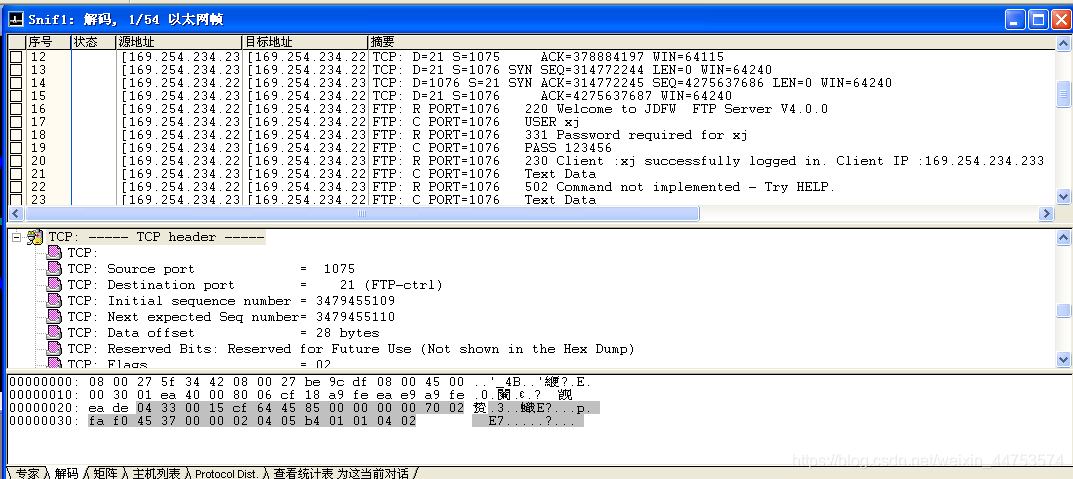Screen dimensions: 1073x479
Task: Select frame 13 SYN SEQ=314772244 summary
Action: [572, 70]
